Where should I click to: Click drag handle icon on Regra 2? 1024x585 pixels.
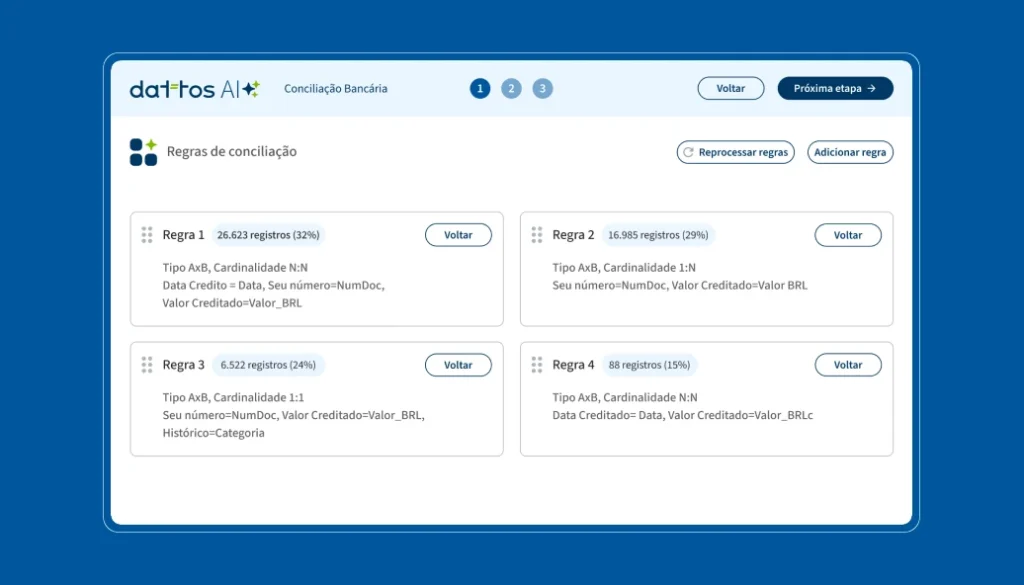(537, 235)
